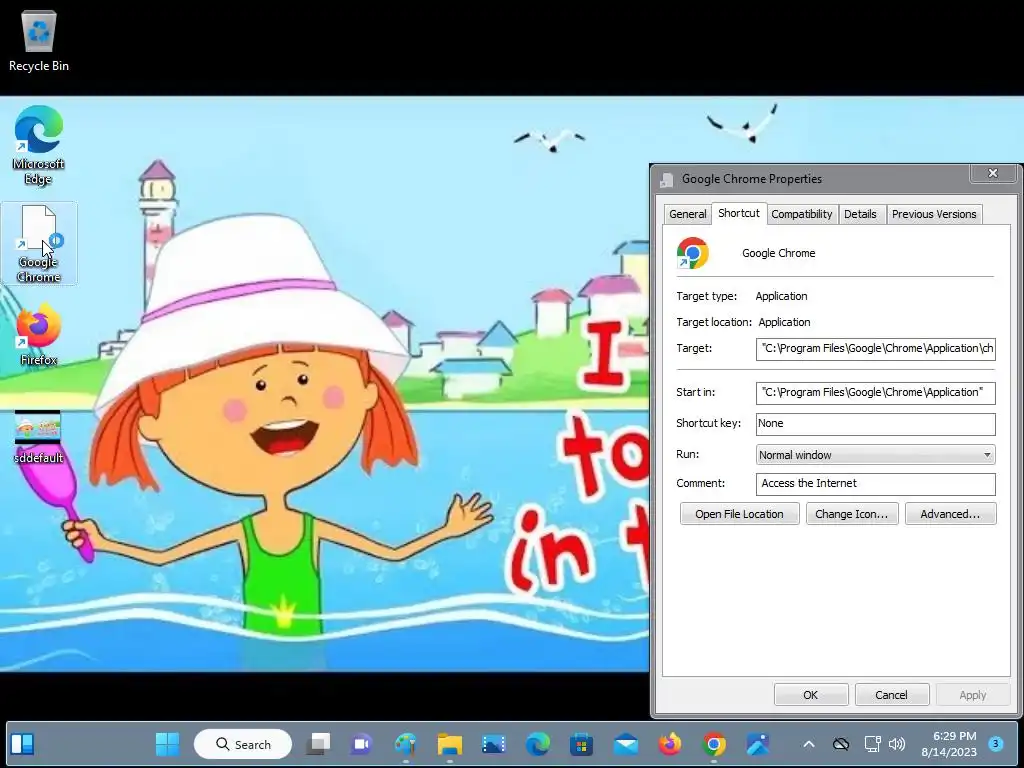The height and width of the screenshot is (768, 1024).
Task: Click the Chrome icon in Properties dialog
Action: coord(692,253)
